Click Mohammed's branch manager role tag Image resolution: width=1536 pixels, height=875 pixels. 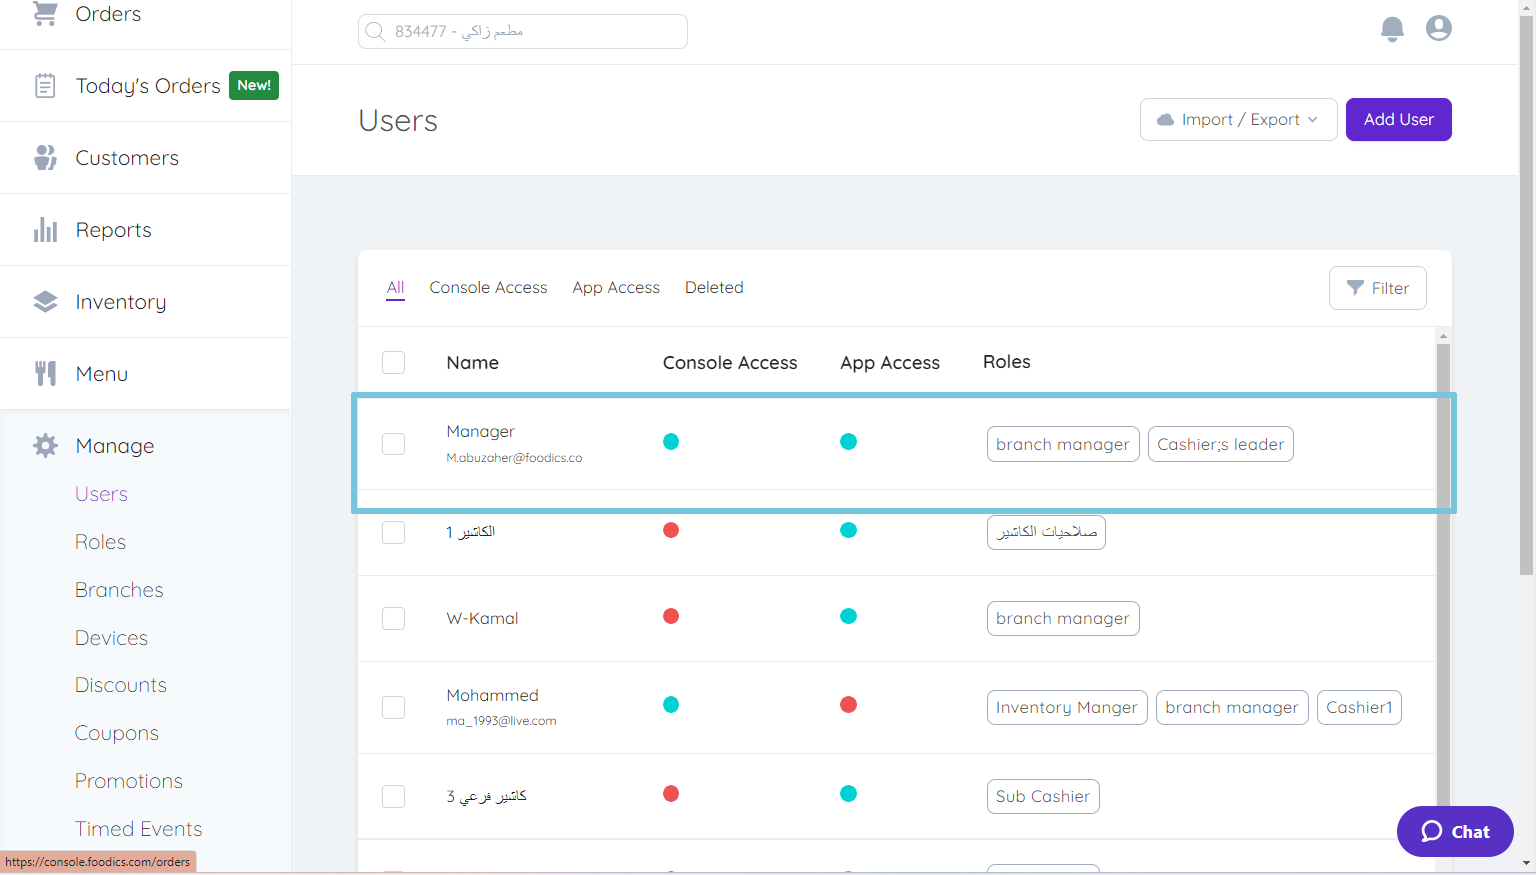[1232, 707]
